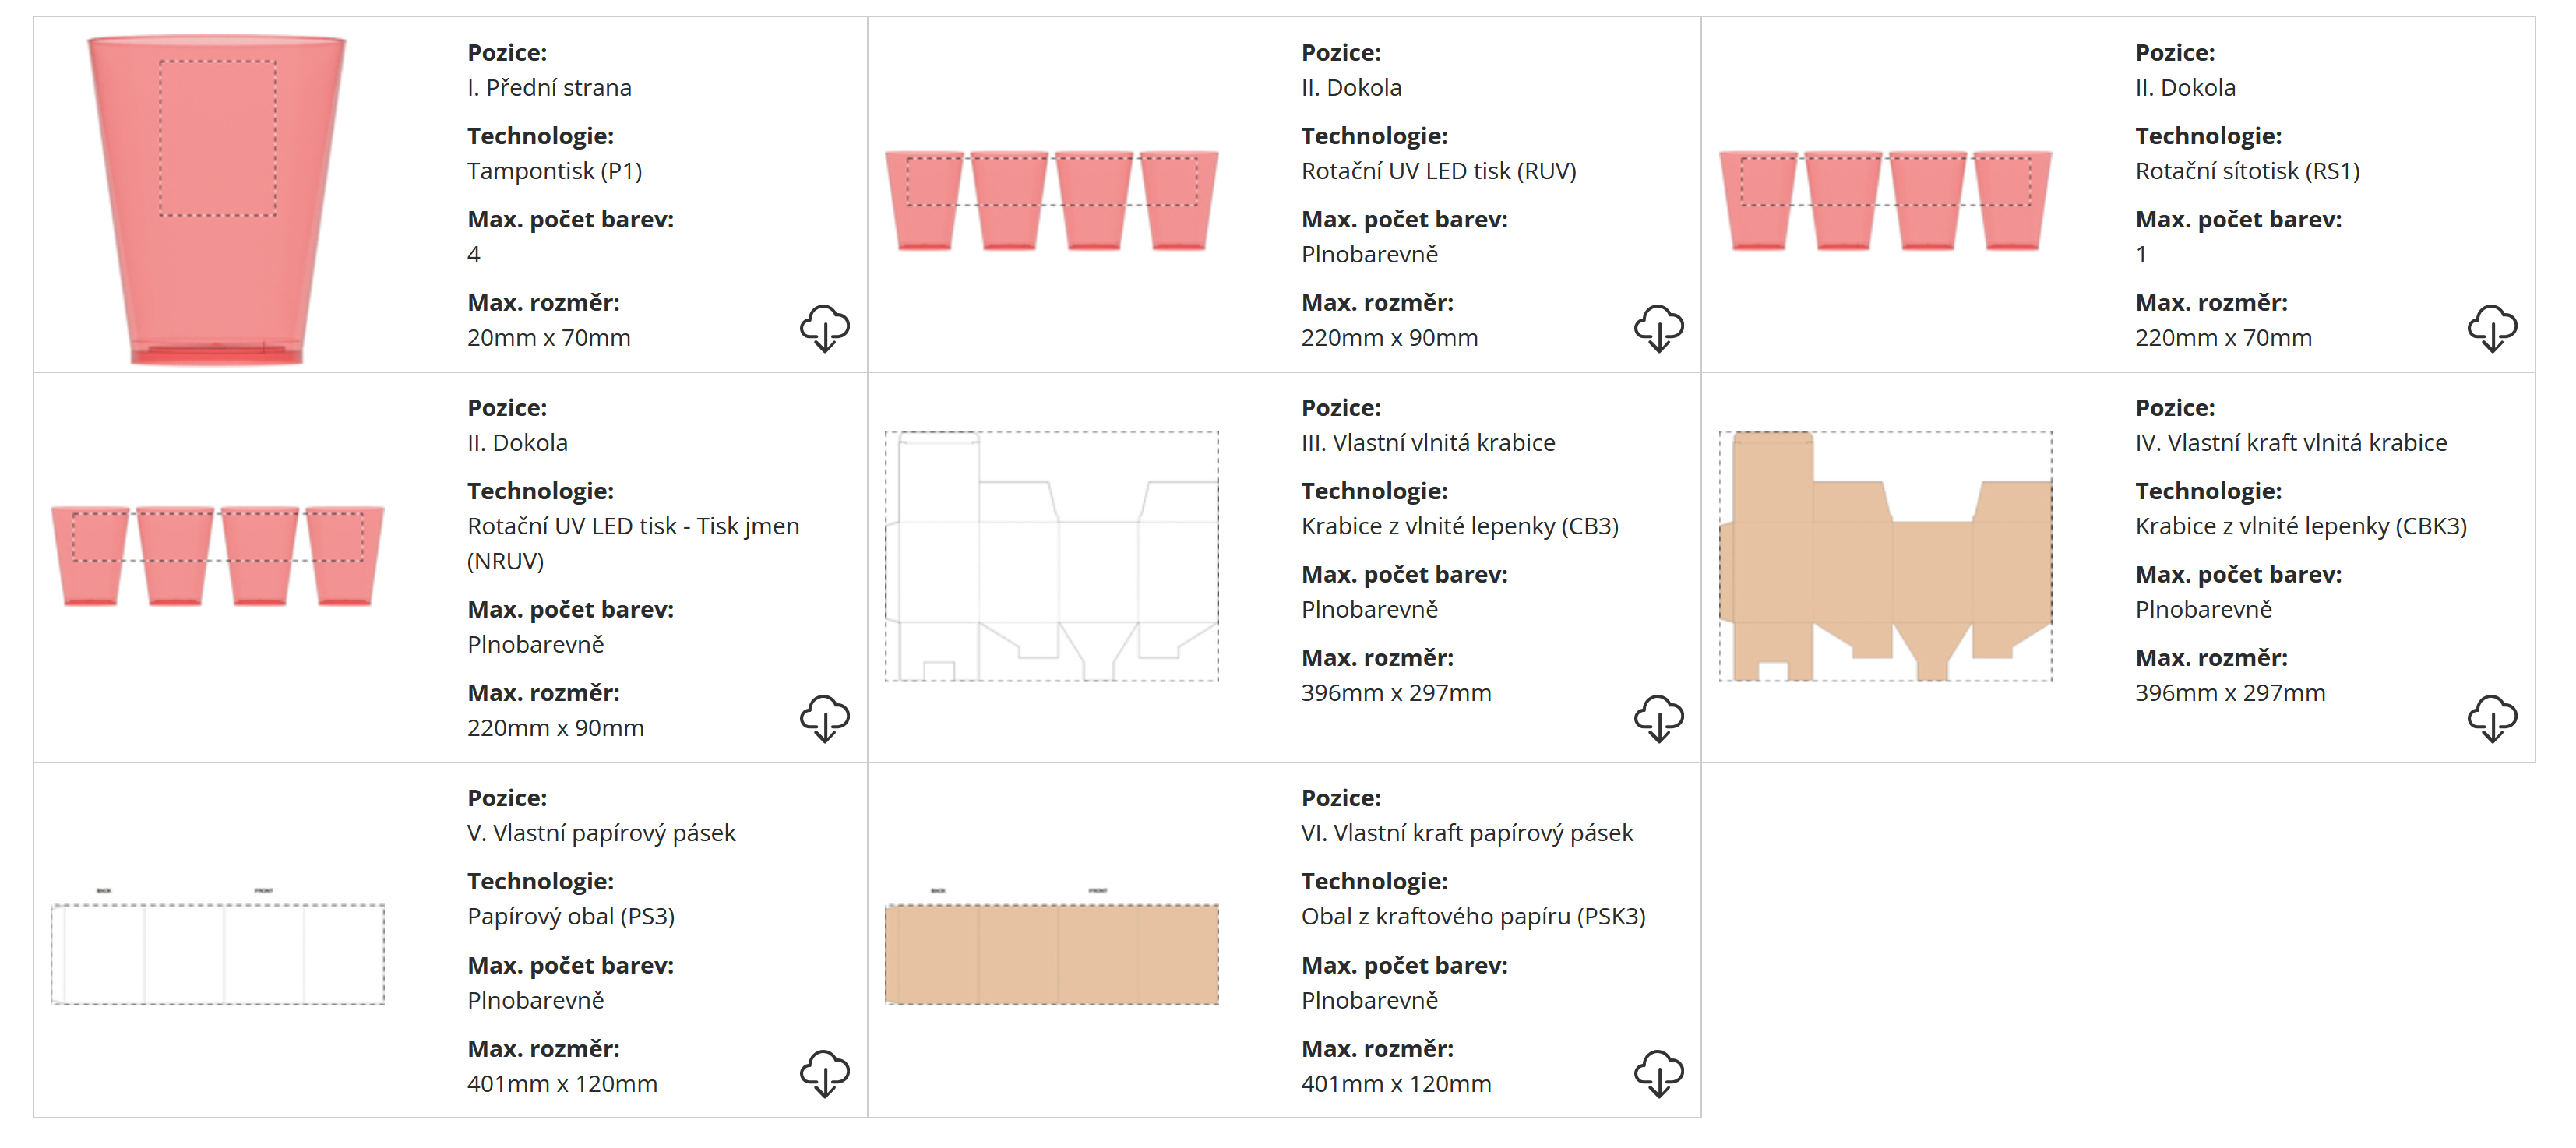Download template for Rotační UV LED tisk (RUV)
Image resolution: width=2576 pixels, height=1148 pixels.
1658,328
